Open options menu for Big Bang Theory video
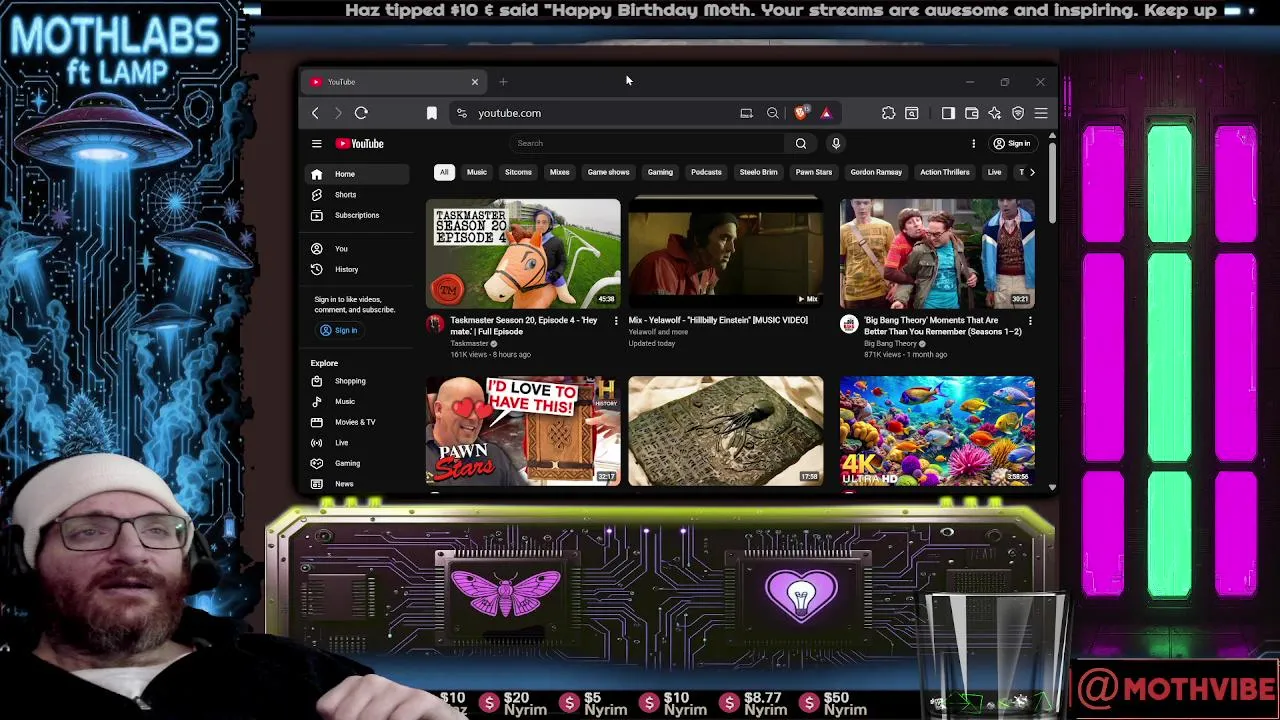Viewport: 1280px width, 720px height. pyautogui.click(x=1030, y=321)
